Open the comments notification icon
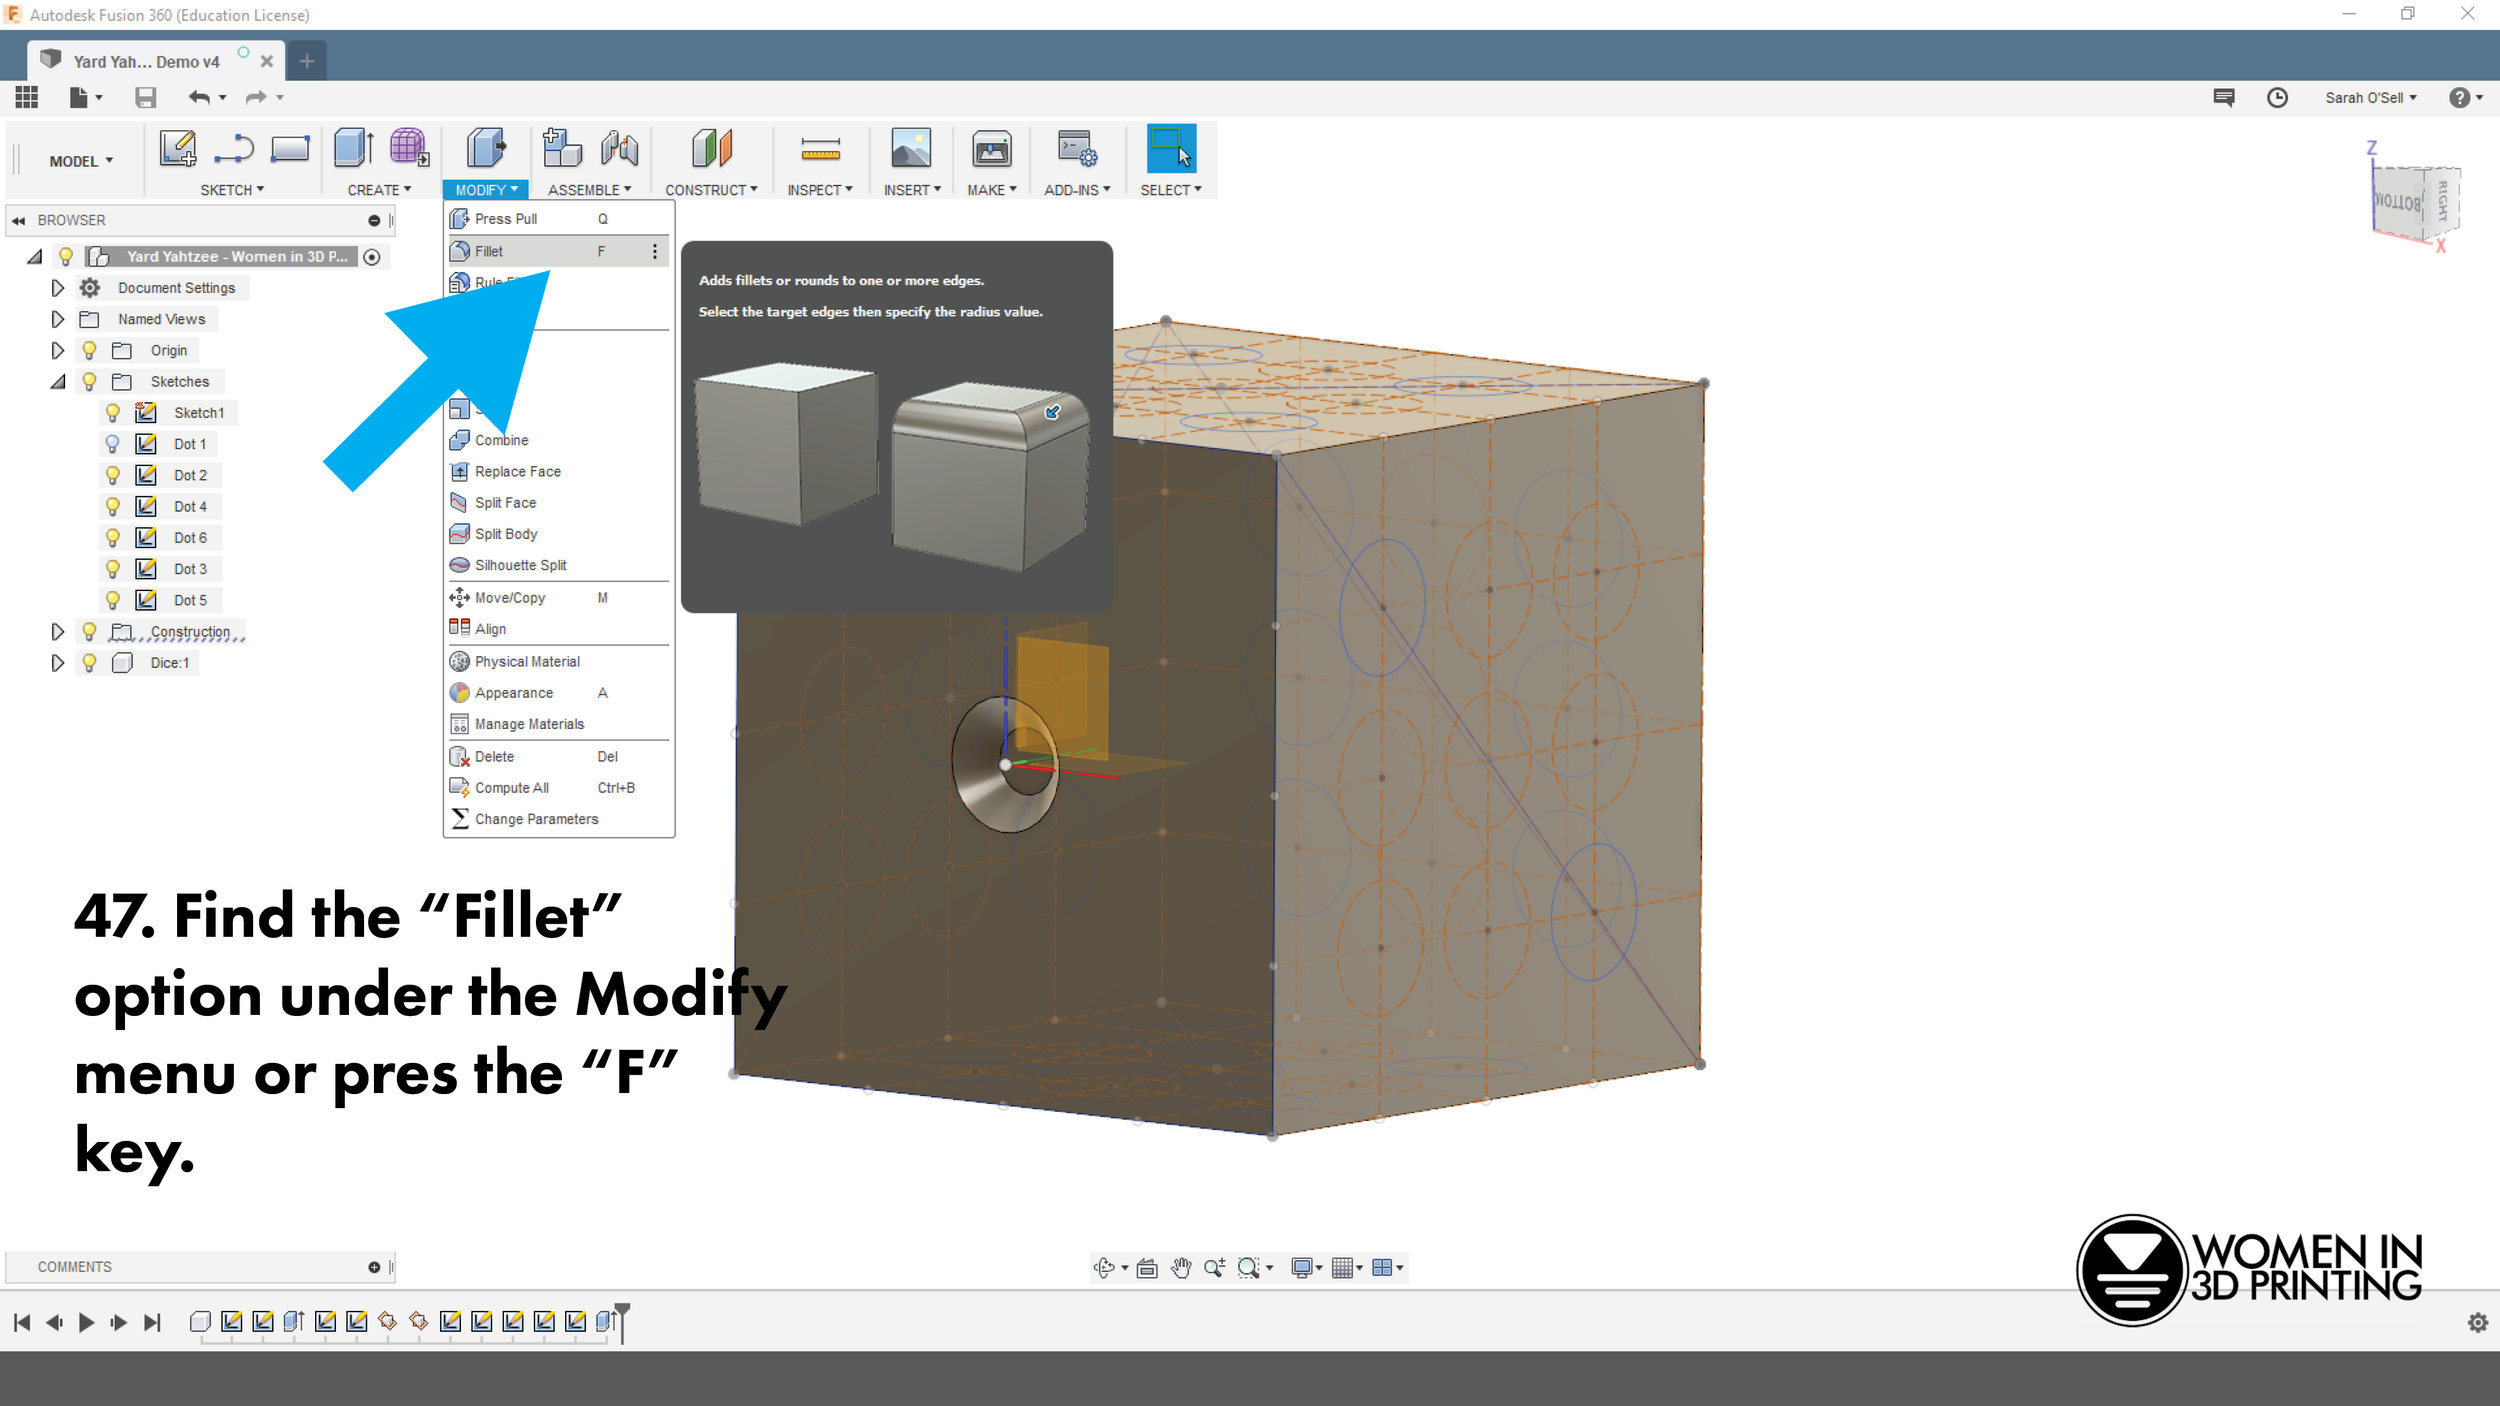 [2224, 97]
